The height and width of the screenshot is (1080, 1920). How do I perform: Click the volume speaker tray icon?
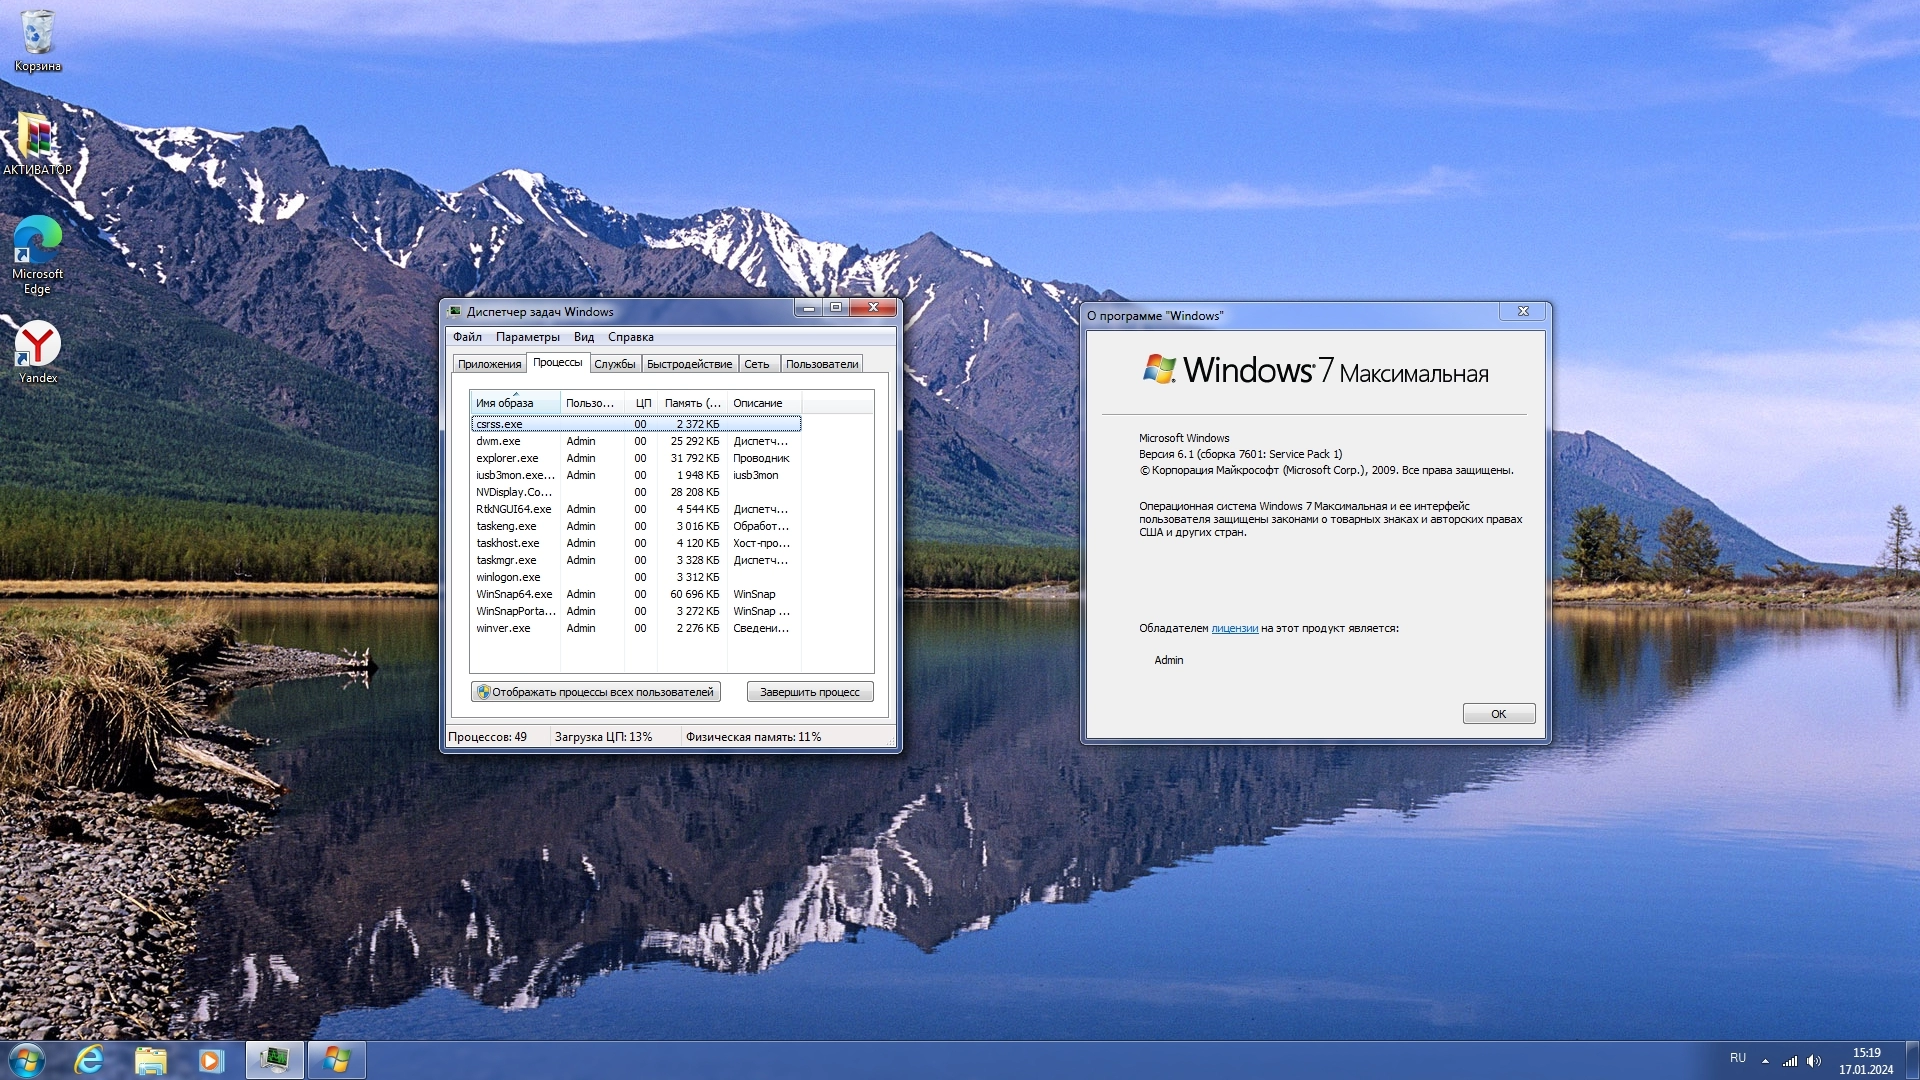(x=1814, y=1061)
